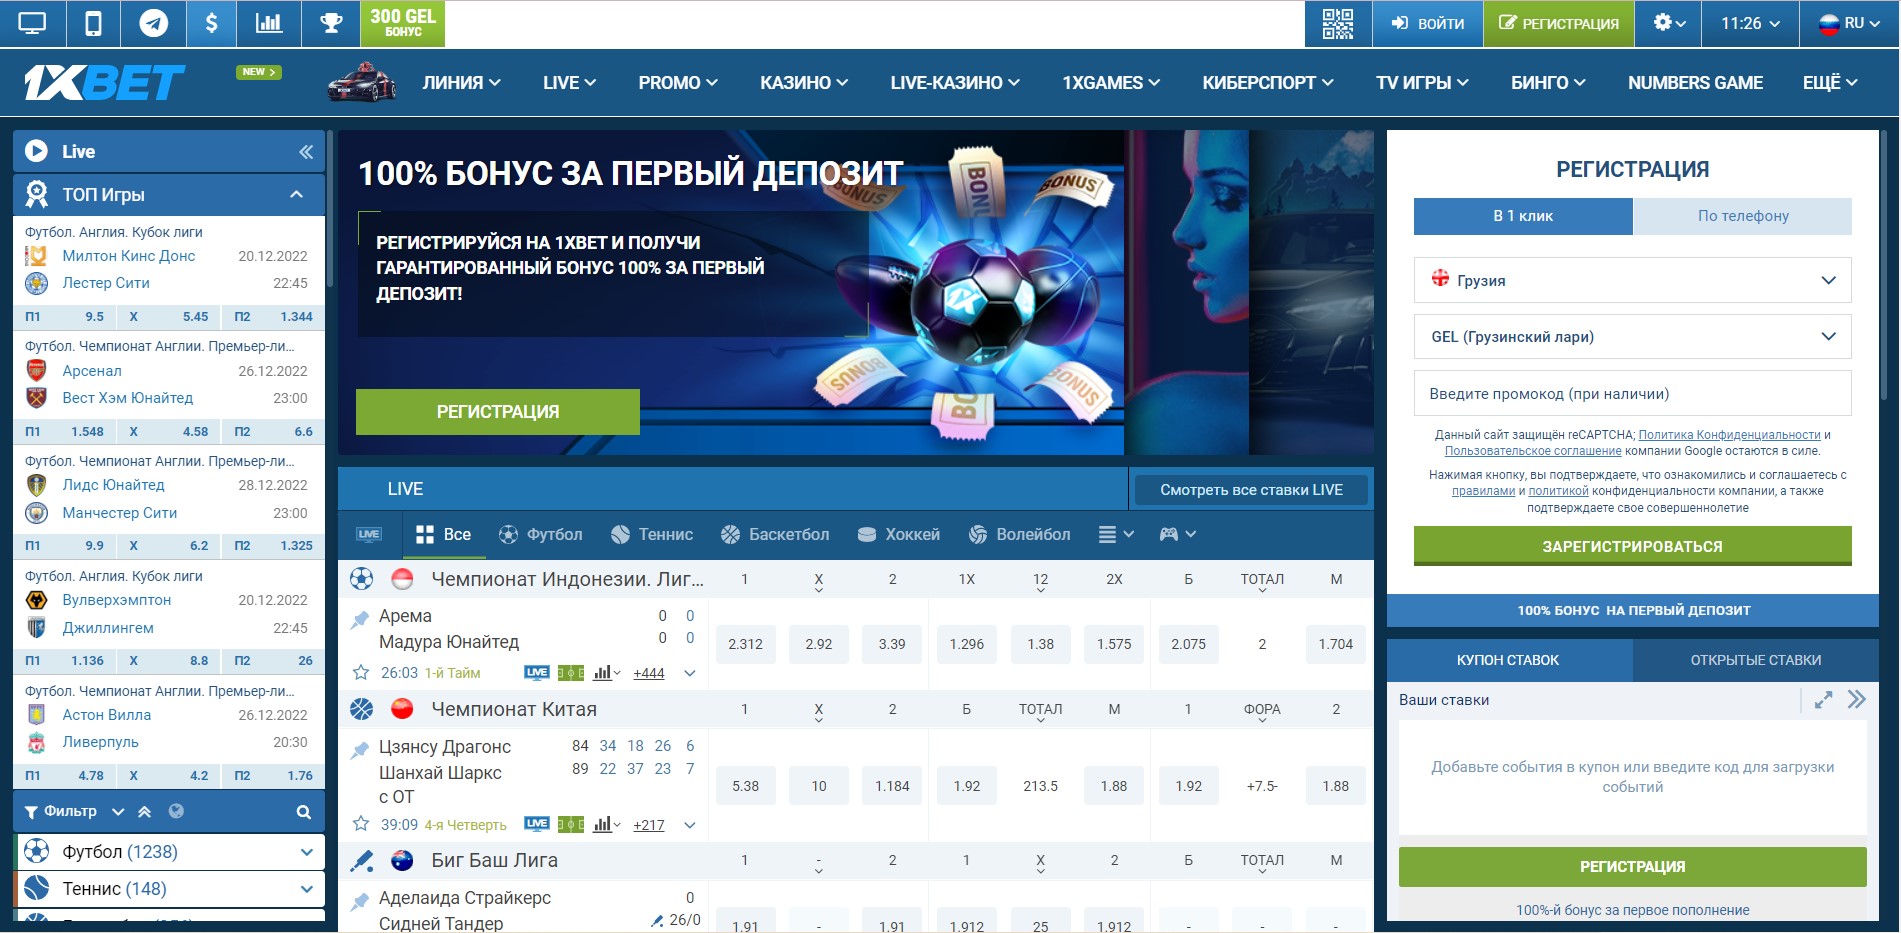Click the double up-arrow icon in Фильтр bar
The width and height of the screenshot is (1901, 933).
(145, 812)
